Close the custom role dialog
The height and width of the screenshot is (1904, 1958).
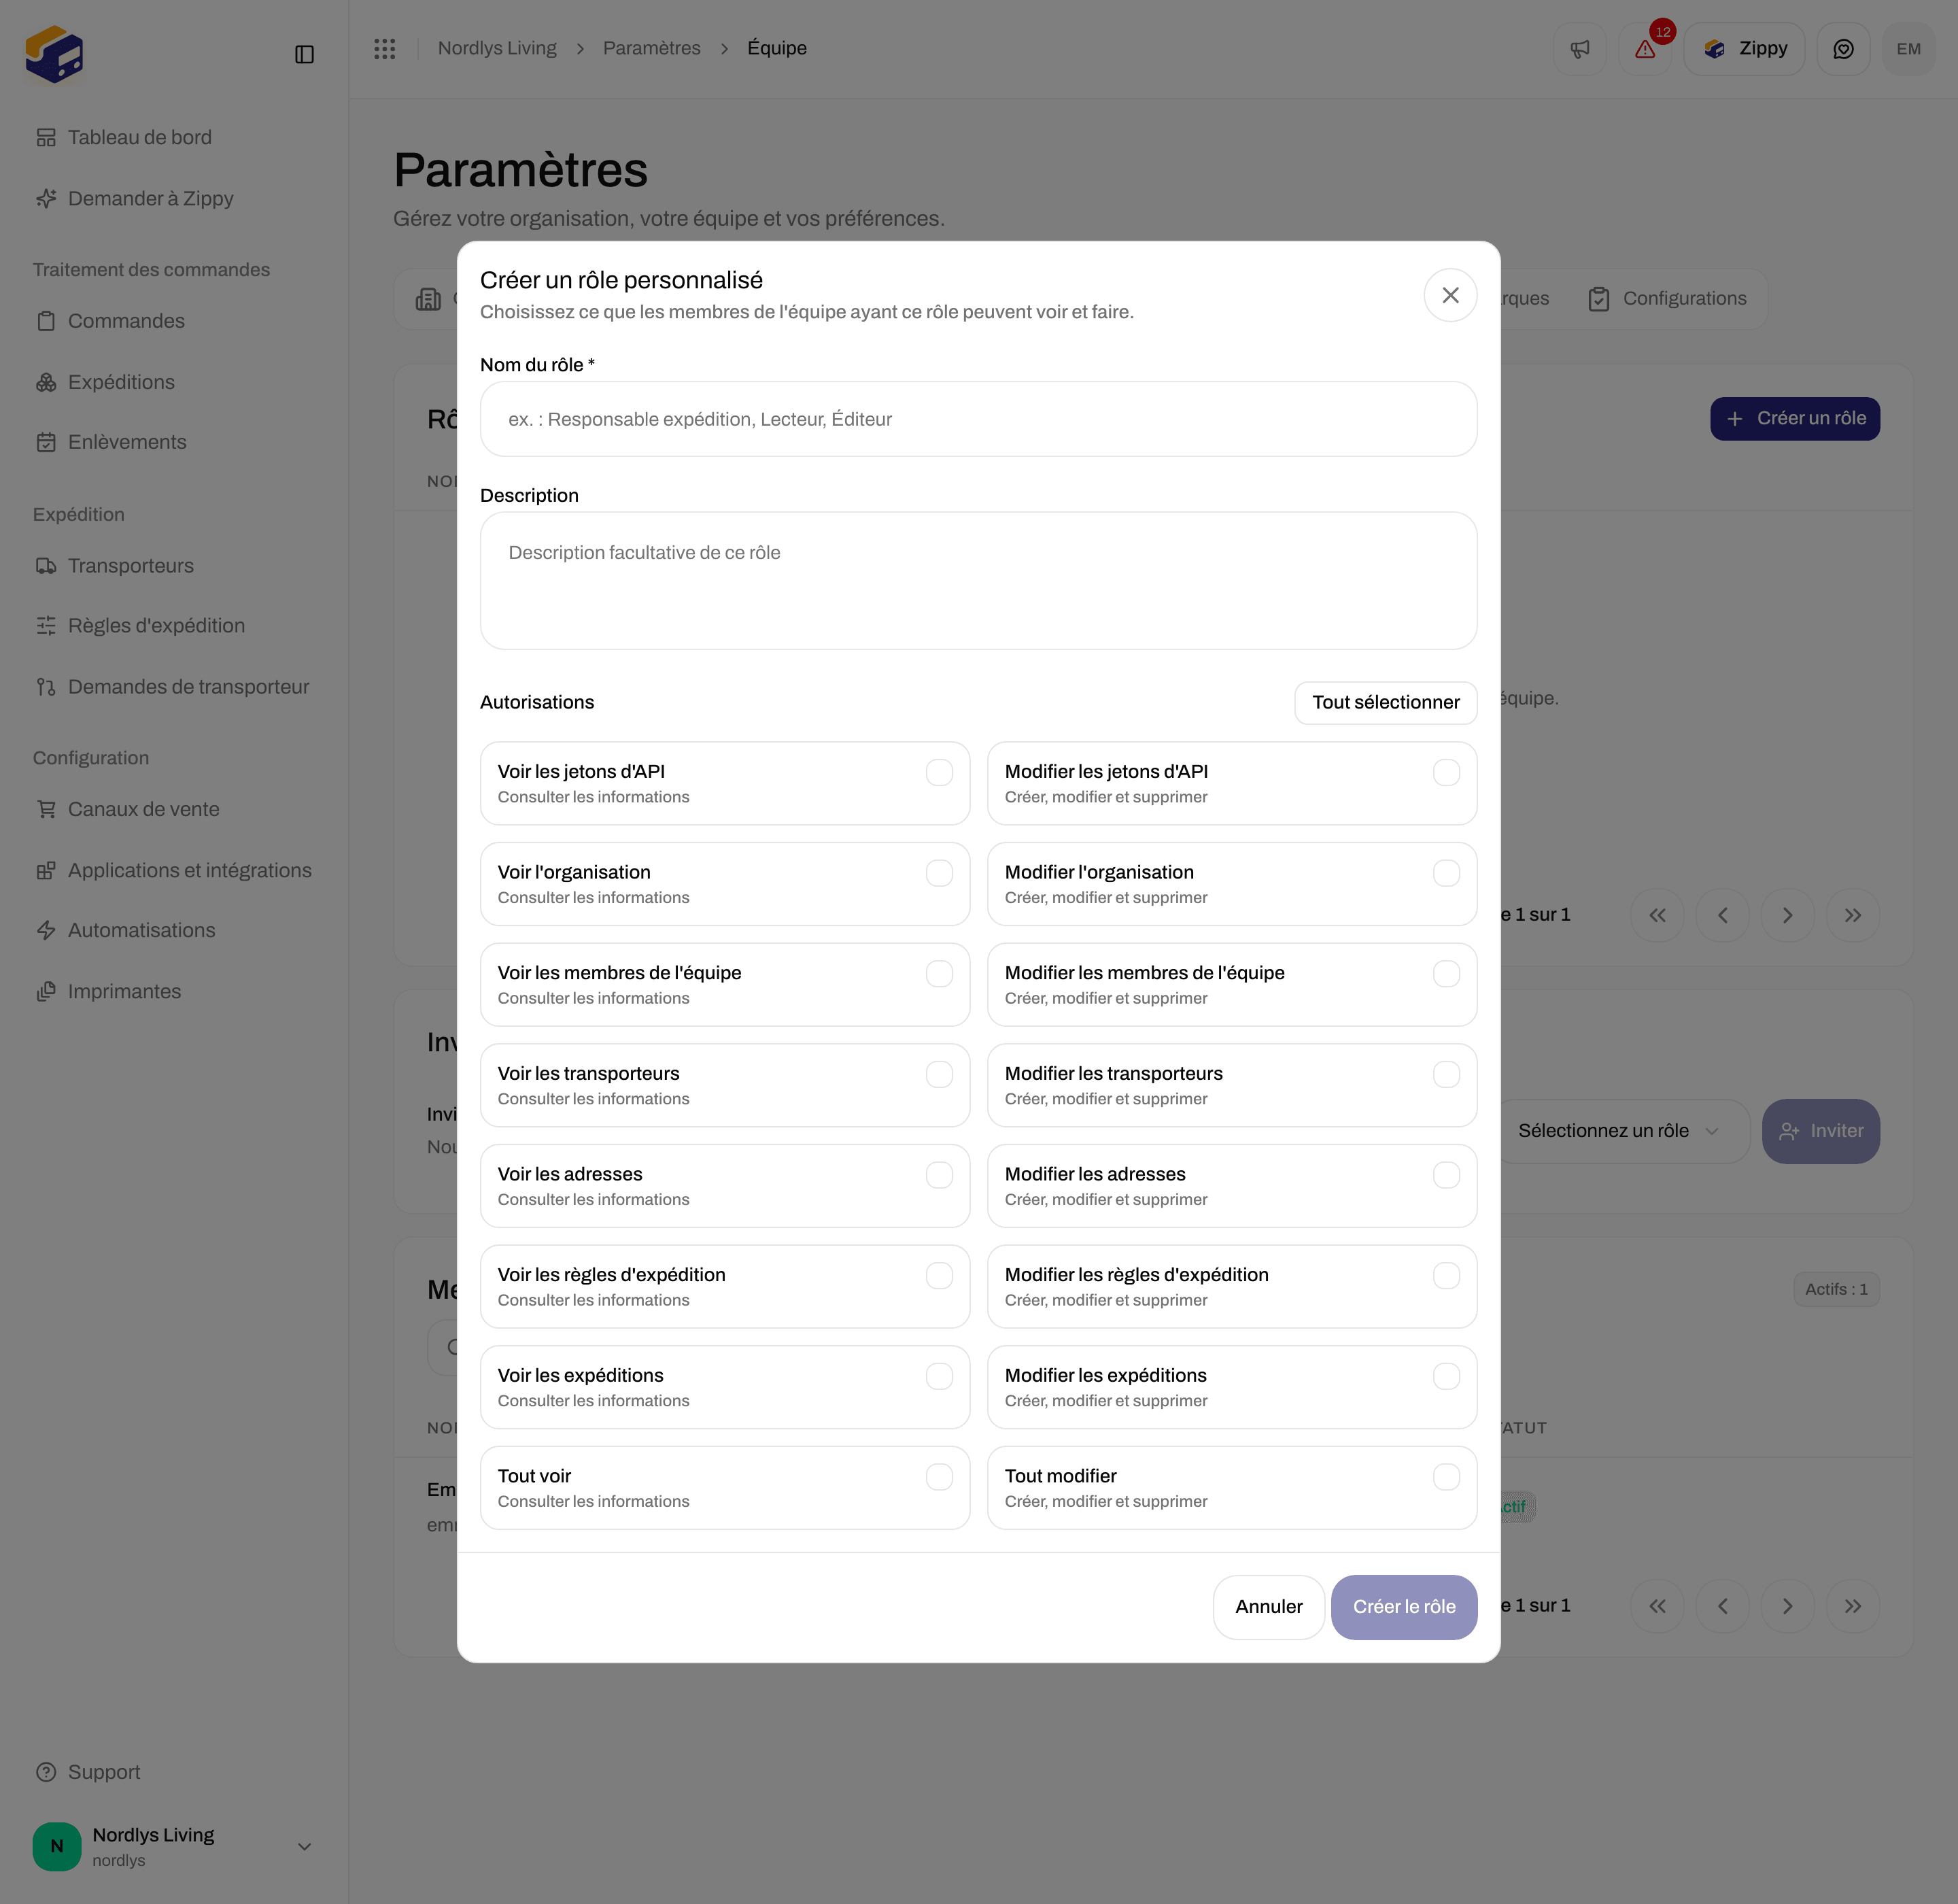(x=1450, y=295)
